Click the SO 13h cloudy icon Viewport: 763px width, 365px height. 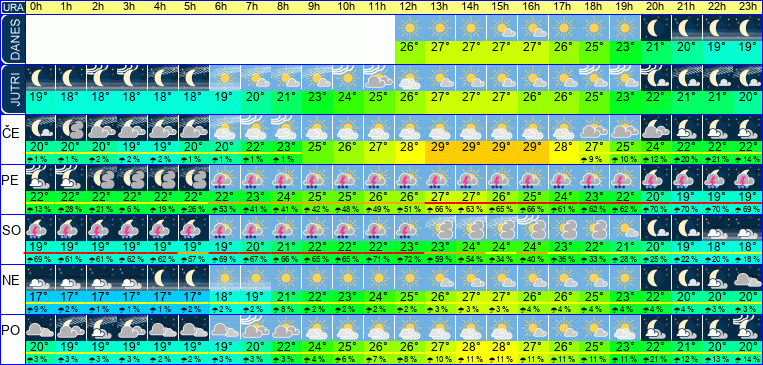pos(440,228)
